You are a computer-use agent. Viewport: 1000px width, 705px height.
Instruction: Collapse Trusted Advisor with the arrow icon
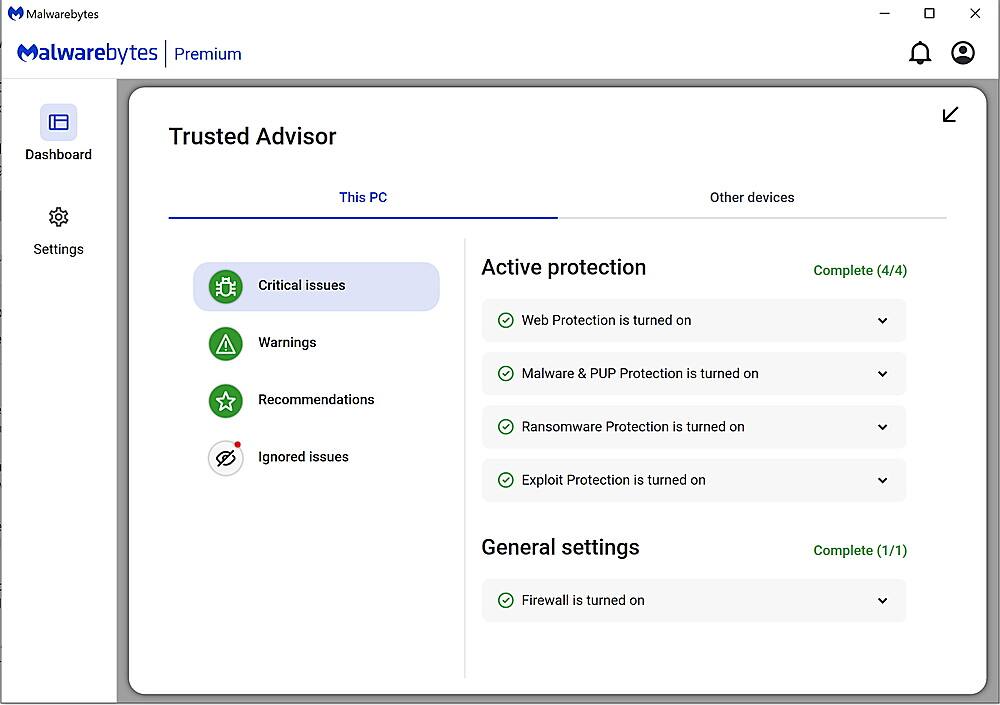click(950, 114)
